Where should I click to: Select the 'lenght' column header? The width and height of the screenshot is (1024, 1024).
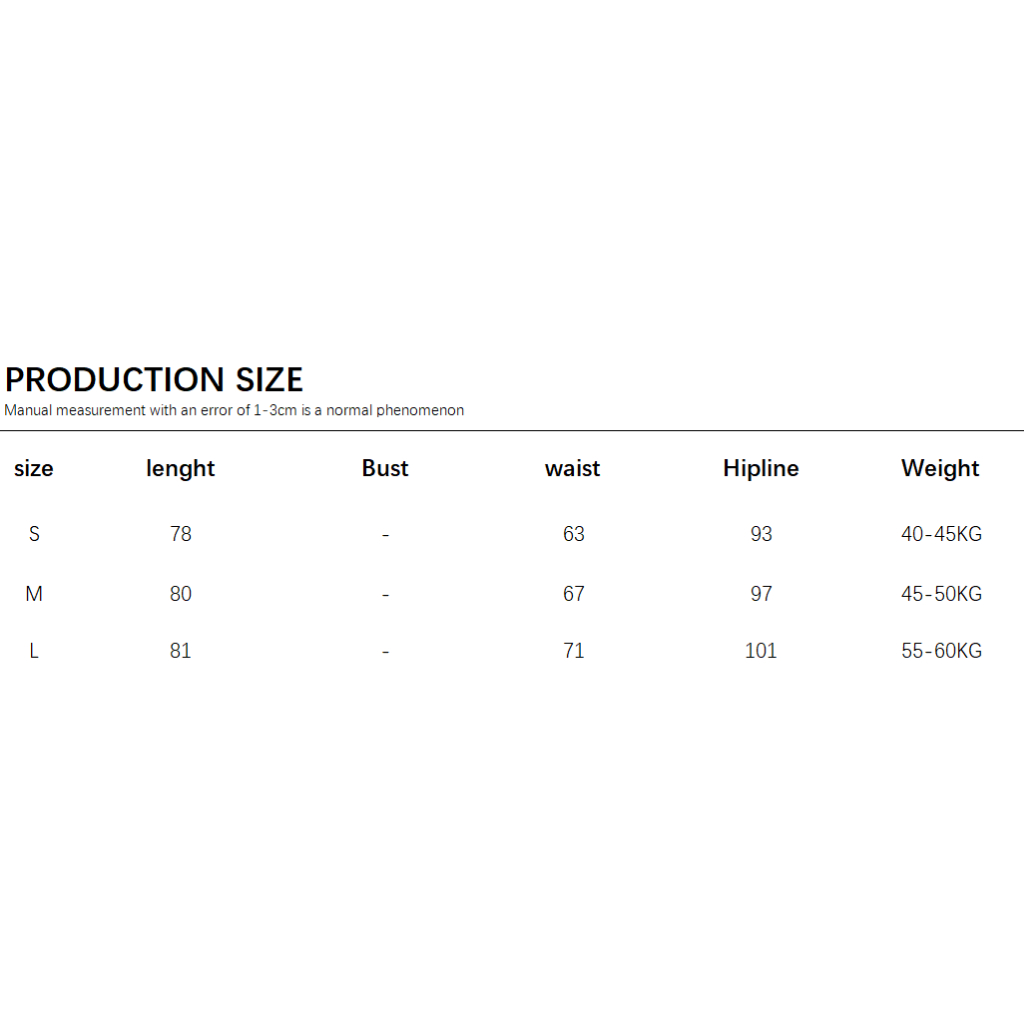pyautogui.click(x=180, y=469)
